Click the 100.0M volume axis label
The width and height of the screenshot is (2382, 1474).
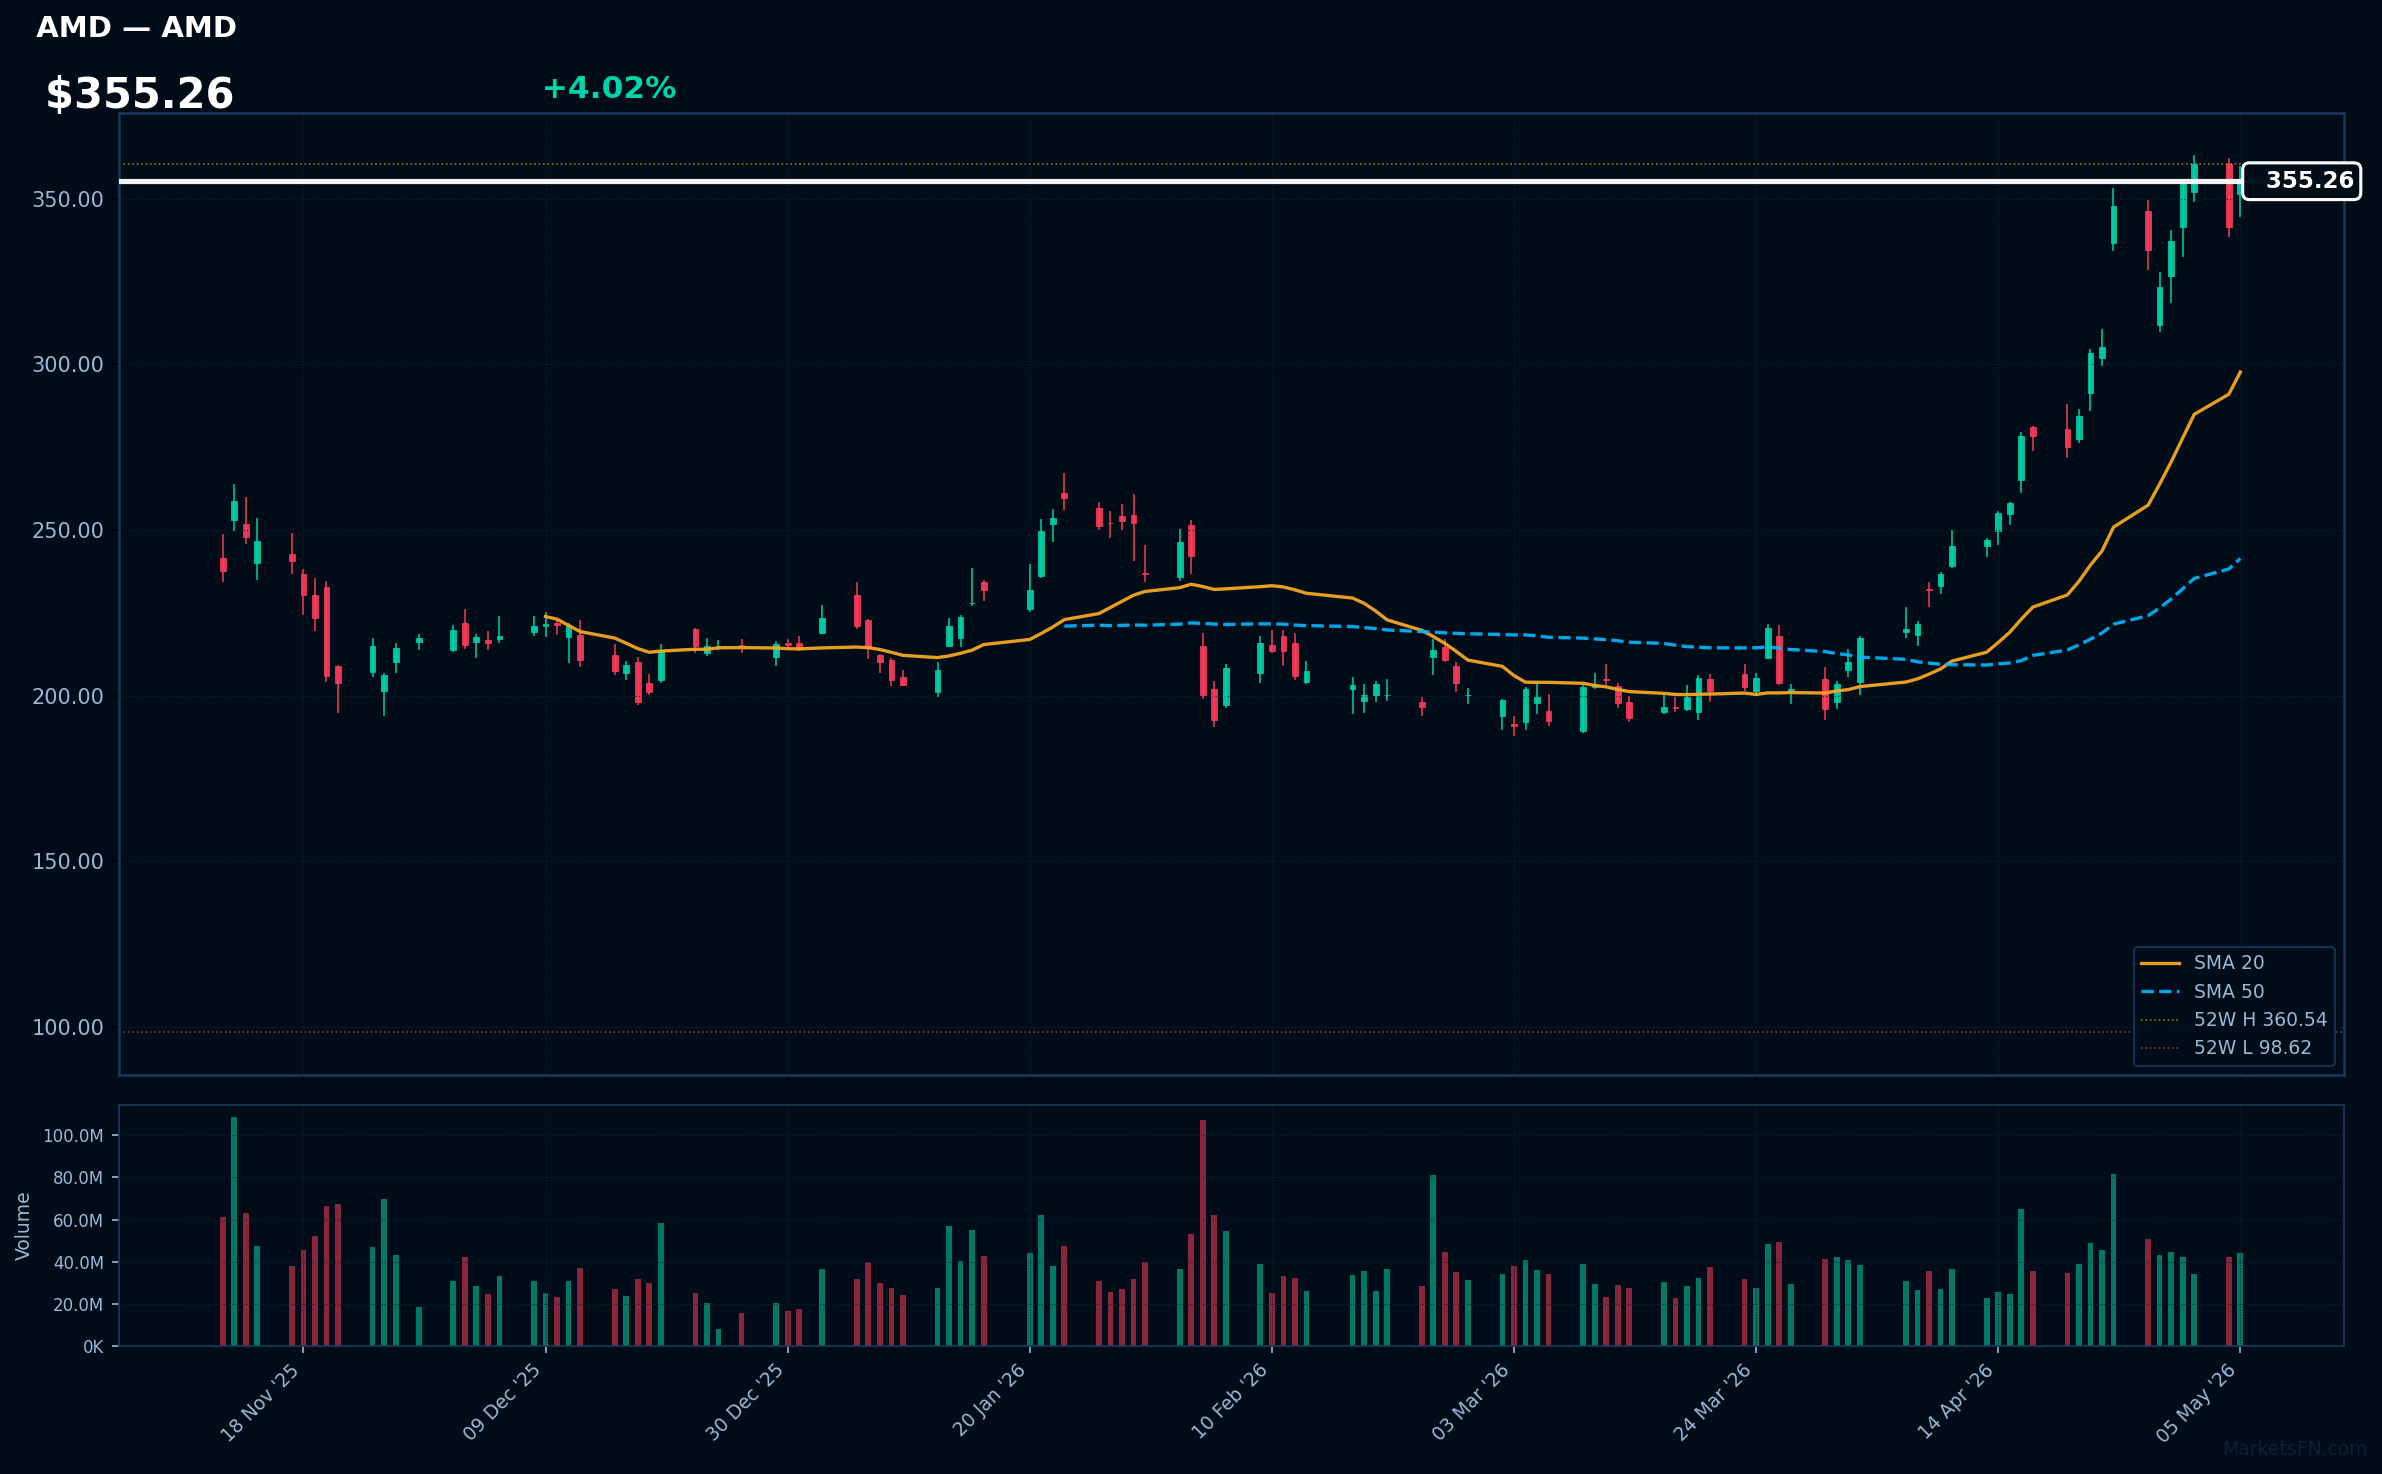pyautogui.click(x=73, y=1136)
